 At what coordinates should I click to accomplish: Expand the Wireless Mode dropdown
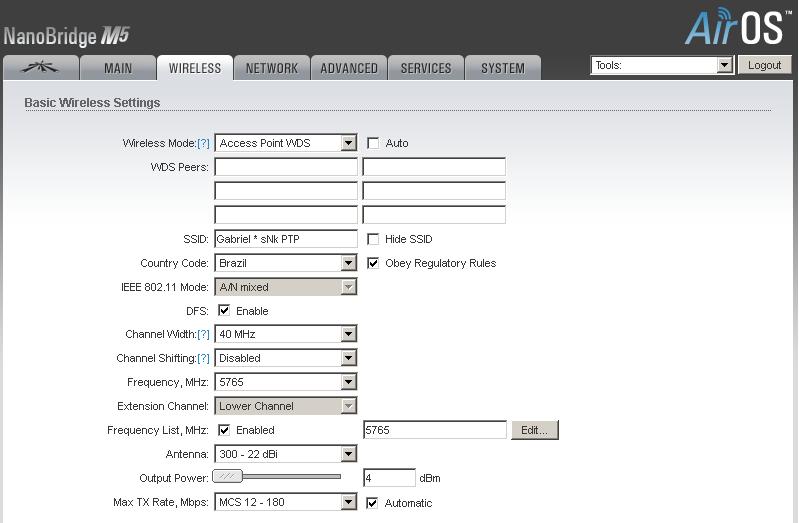[285, 143]
